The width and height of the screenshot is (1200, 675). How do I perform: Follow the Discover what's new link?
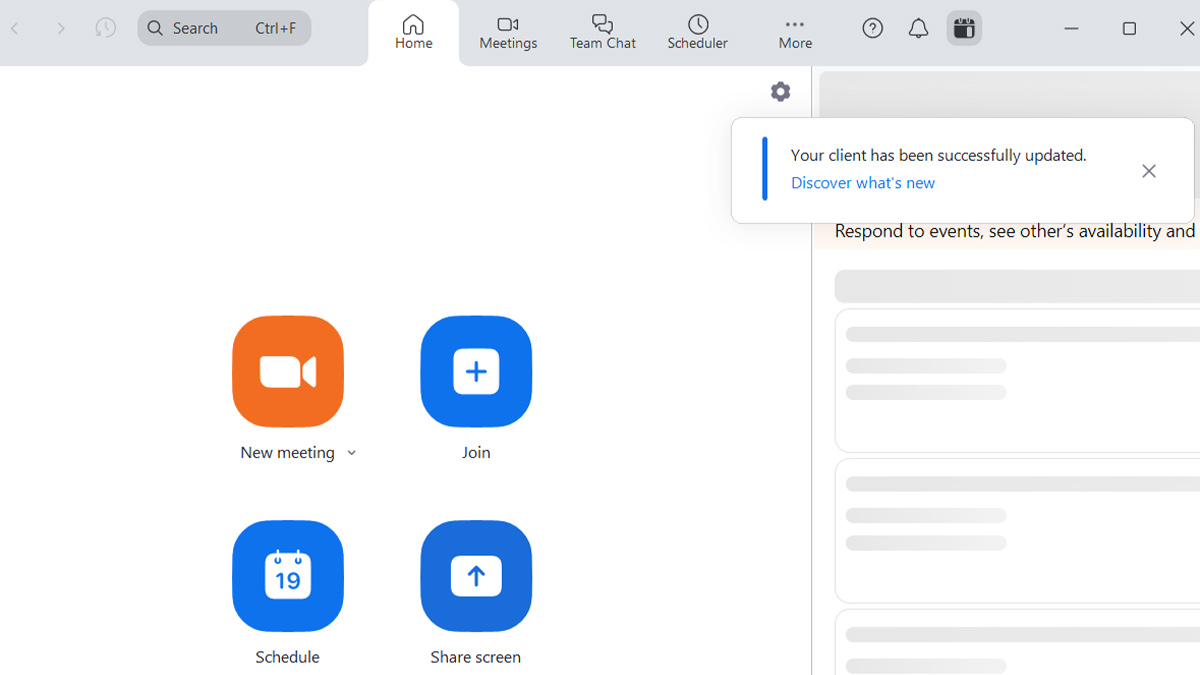863,183
